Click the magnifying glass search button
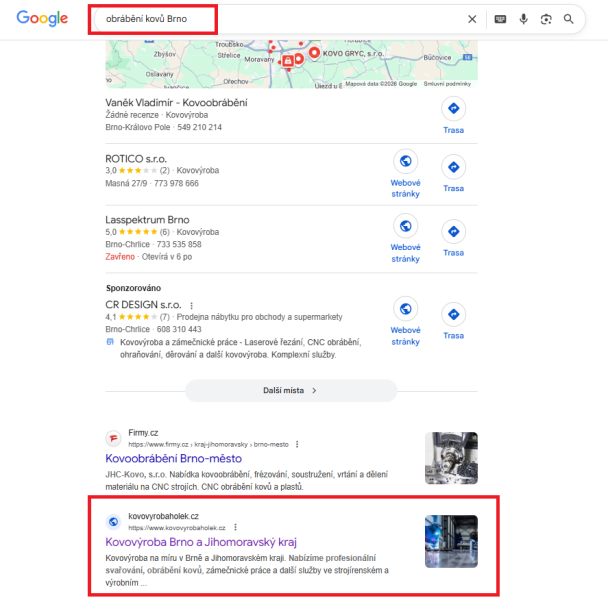 click(x=568, y=19)
